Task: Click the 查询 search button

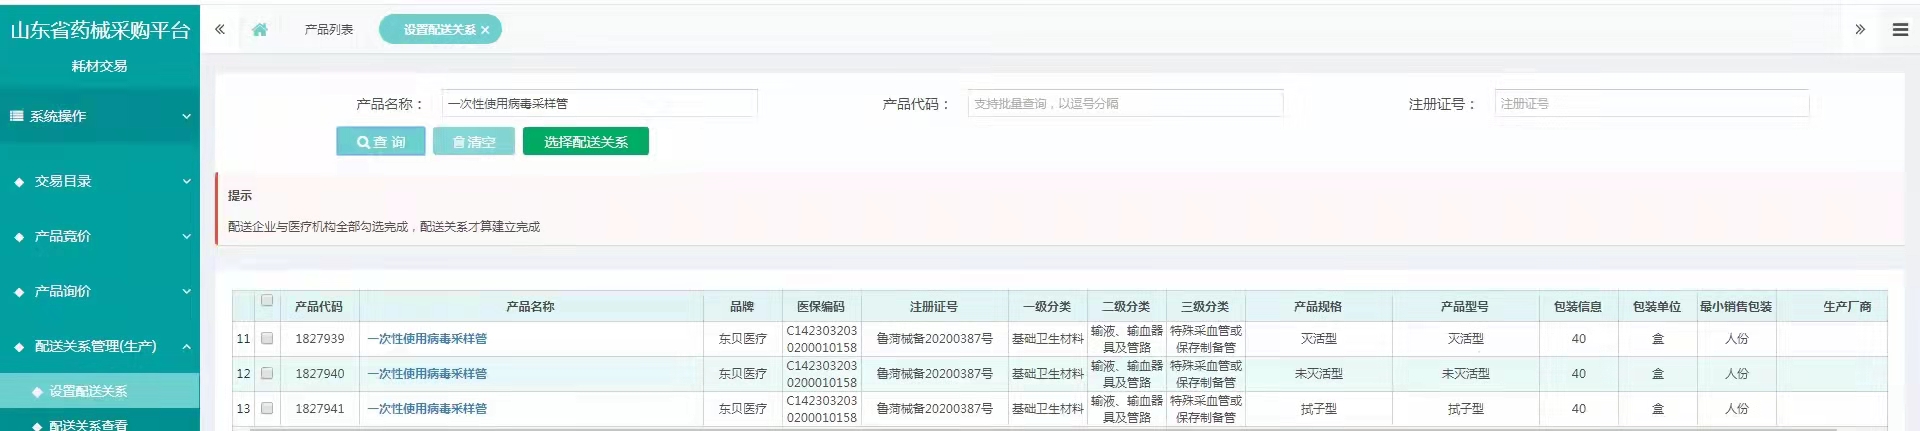Action: [x=381, y=142]
